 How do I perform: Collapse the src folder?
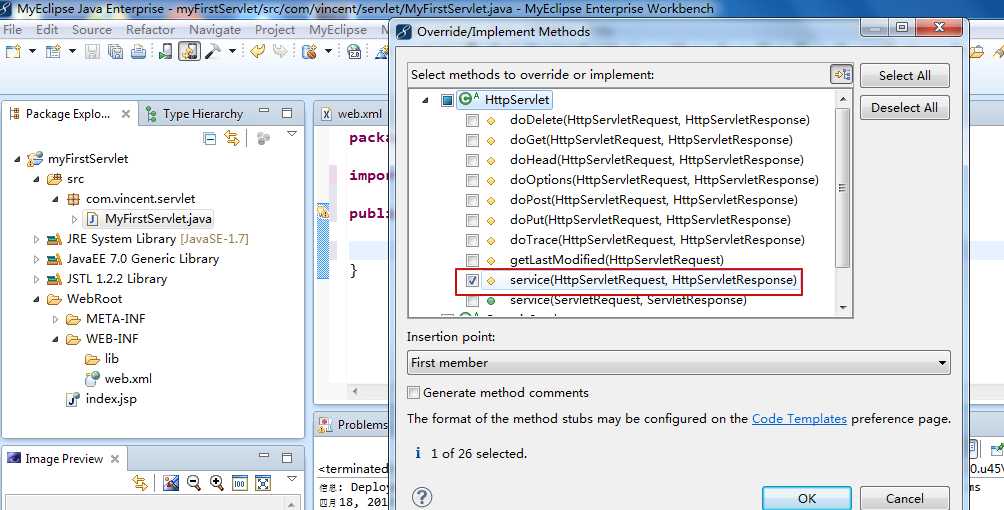[x=36, y=179]
